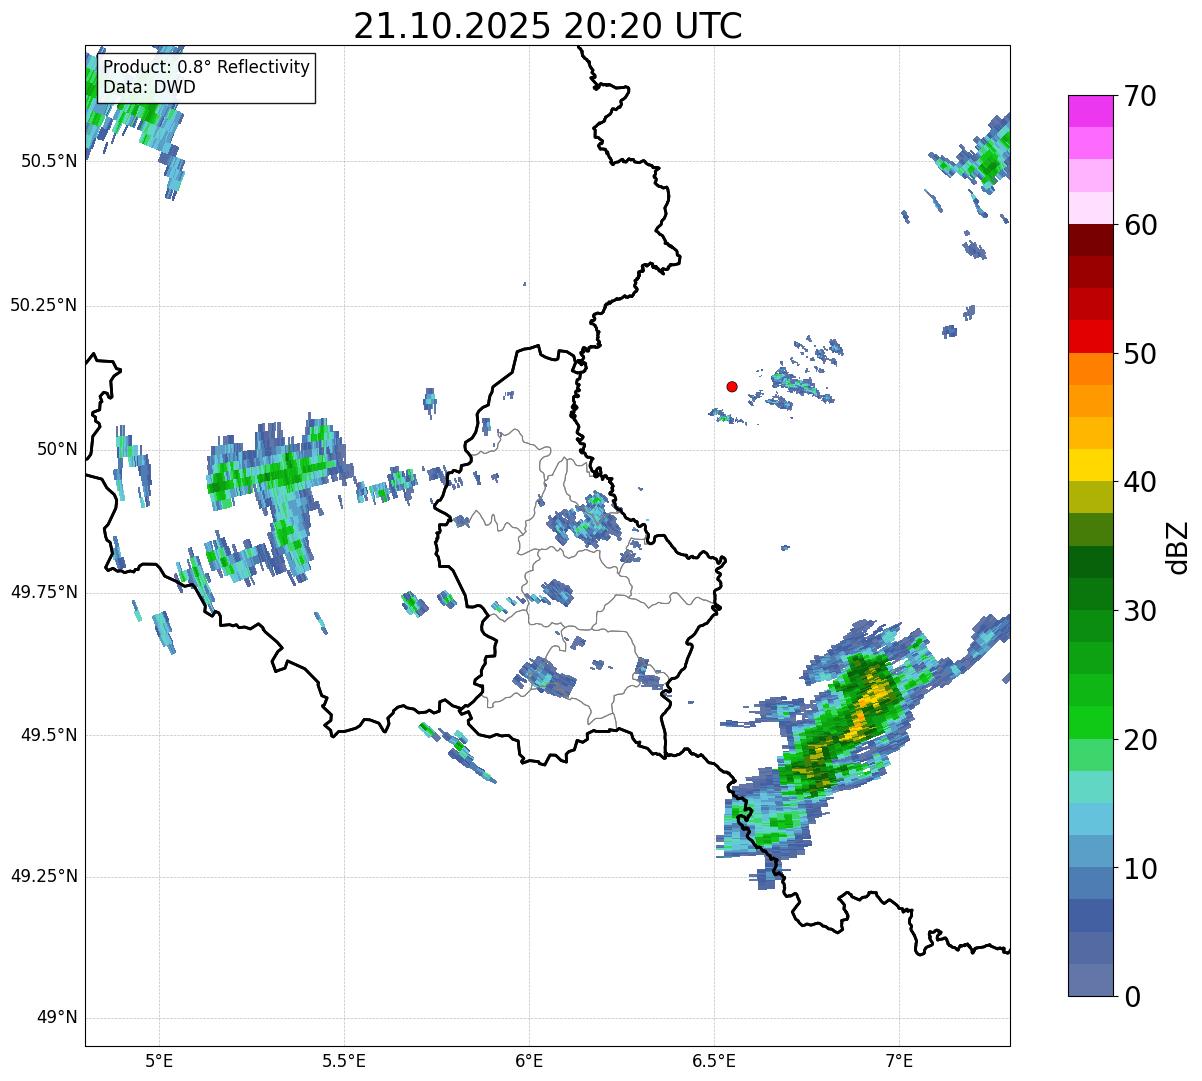The image size is (1202, 1081).
Task: Click the dark green swatch just above 30
Action: 1089,594
